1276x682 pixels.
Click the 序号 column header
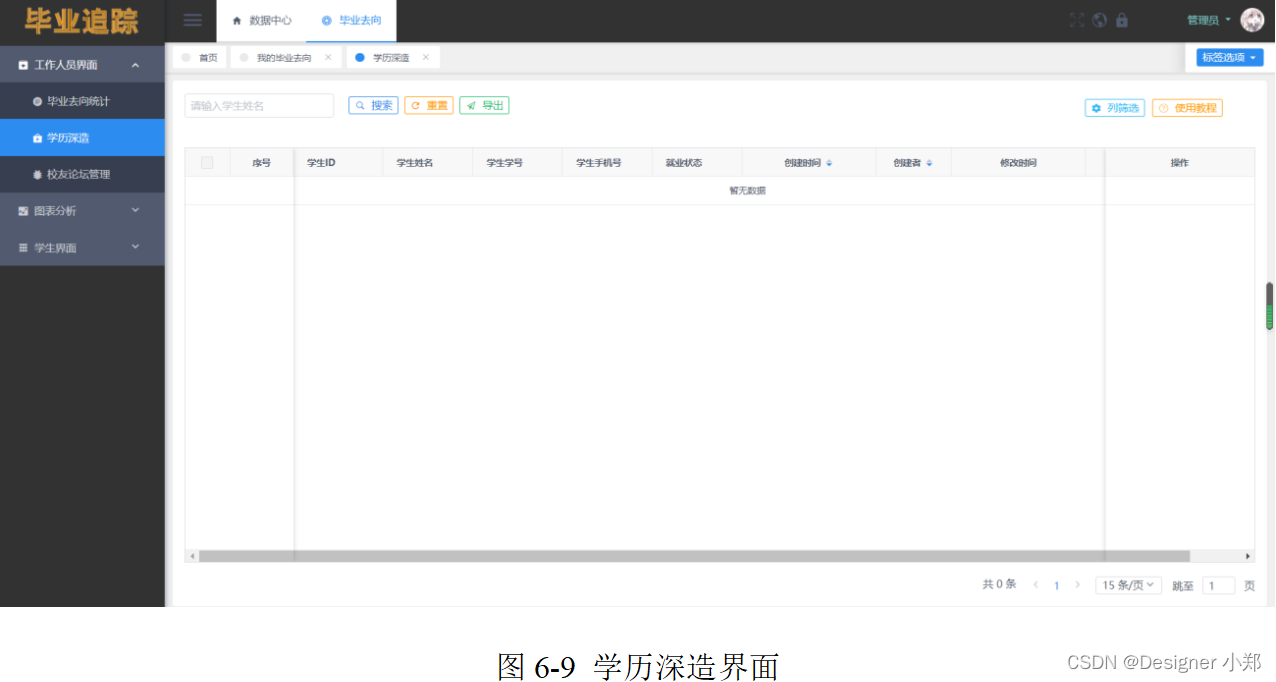tap(262, 163)
